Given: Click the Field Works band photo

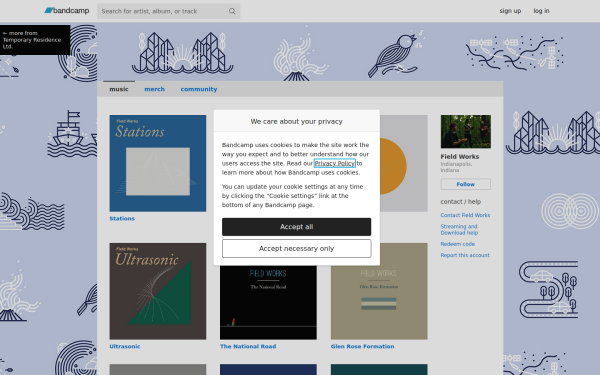Looking at the screenshot, I should (466, 132).
